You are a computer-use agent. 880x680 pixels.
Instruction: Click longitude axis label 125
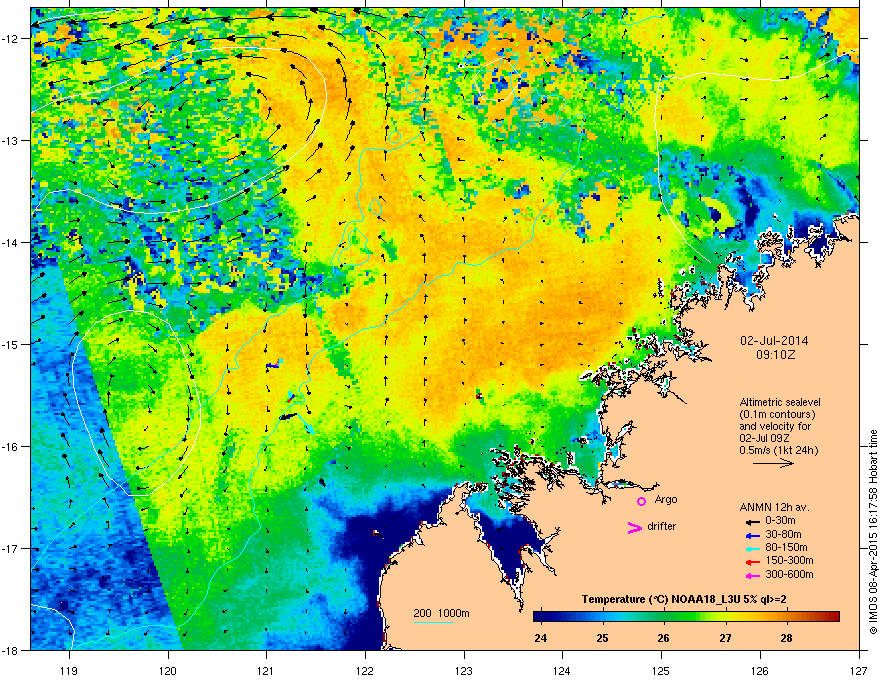661,669
